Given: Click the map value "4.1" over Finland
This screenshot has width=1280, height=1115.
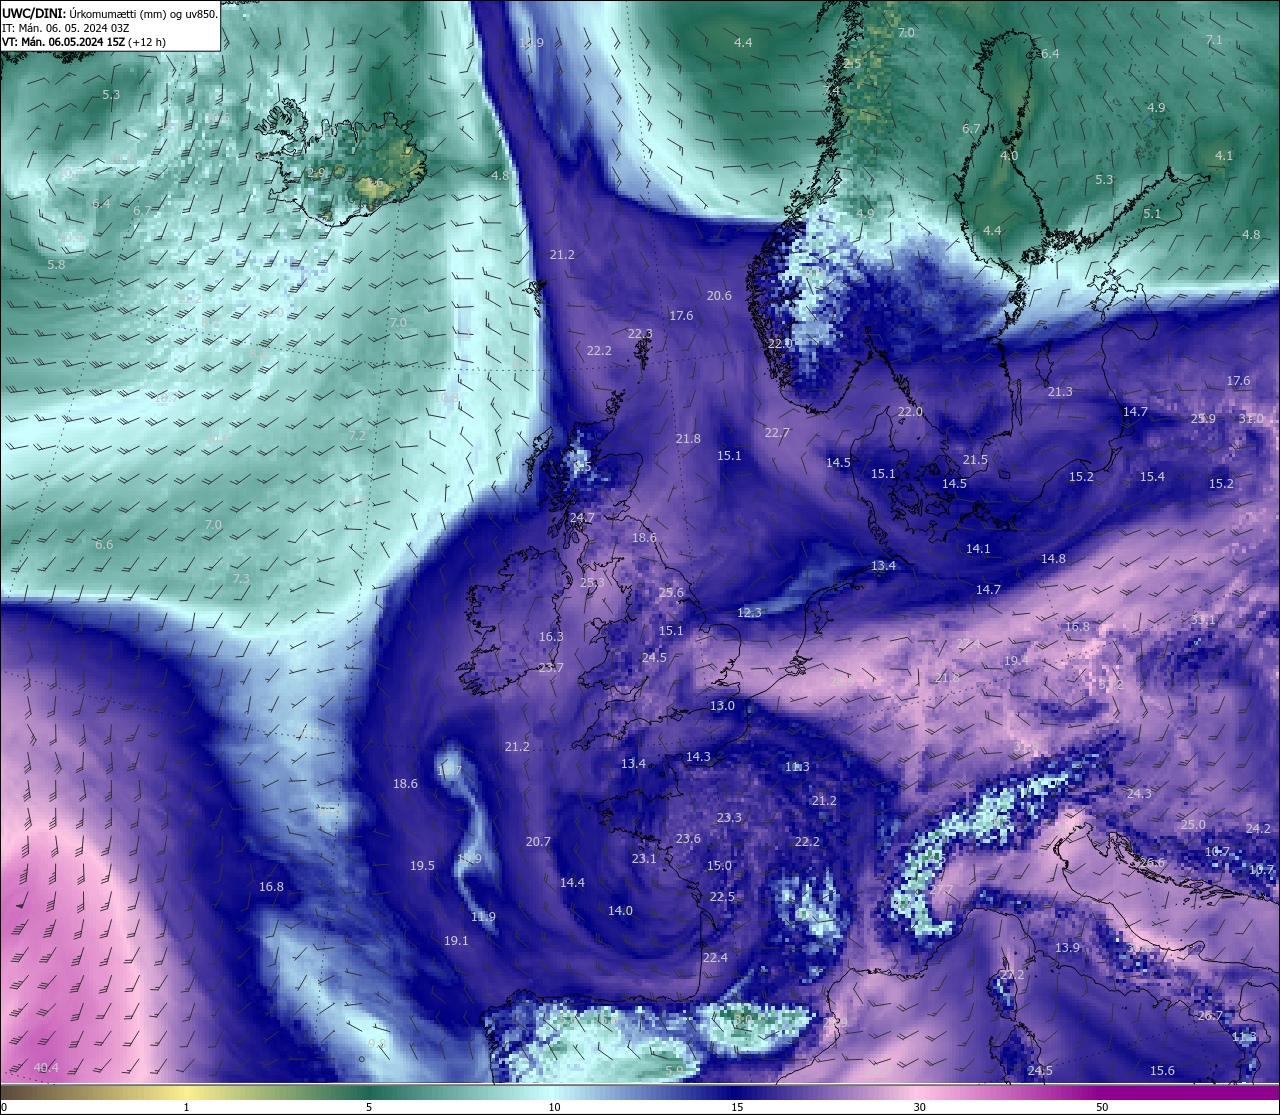Looking at the screenshot, I should click(1224, 155).
